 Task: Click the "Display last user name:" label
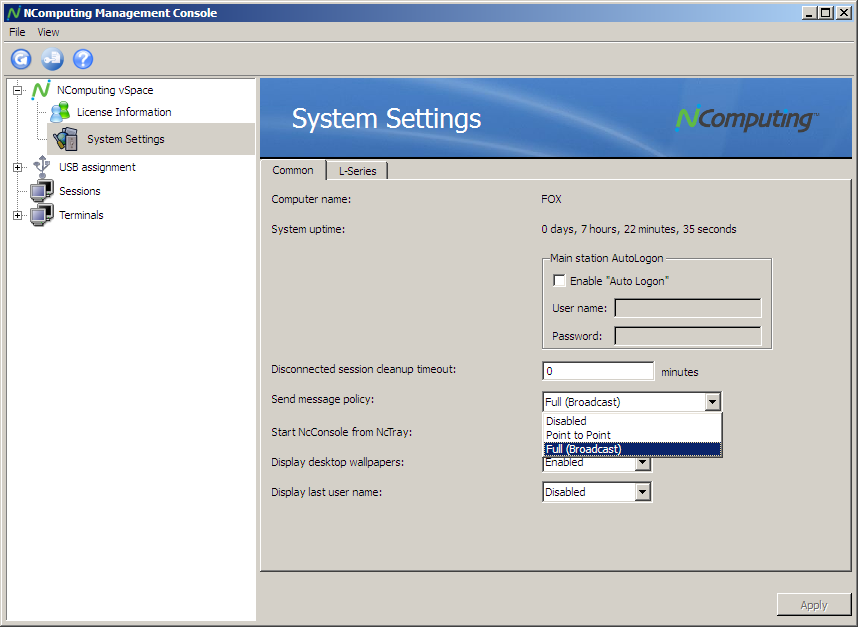(327, 492)
